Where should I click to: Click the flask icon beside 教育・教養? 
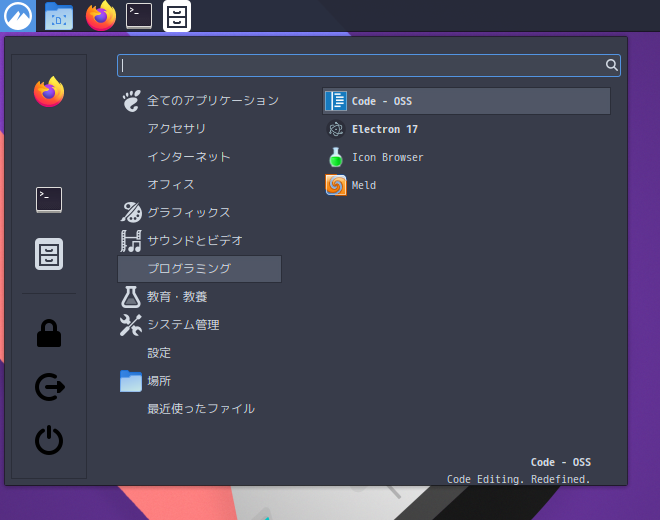[x=131, y=297]
